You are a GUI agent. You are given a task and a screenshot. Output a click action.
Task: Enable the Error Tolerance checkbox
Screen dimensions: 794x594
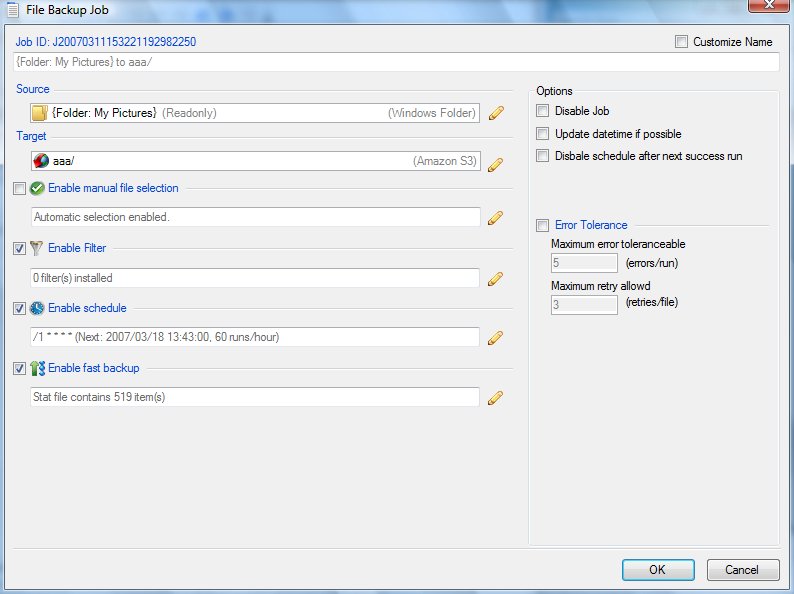[x=542, y=225]
